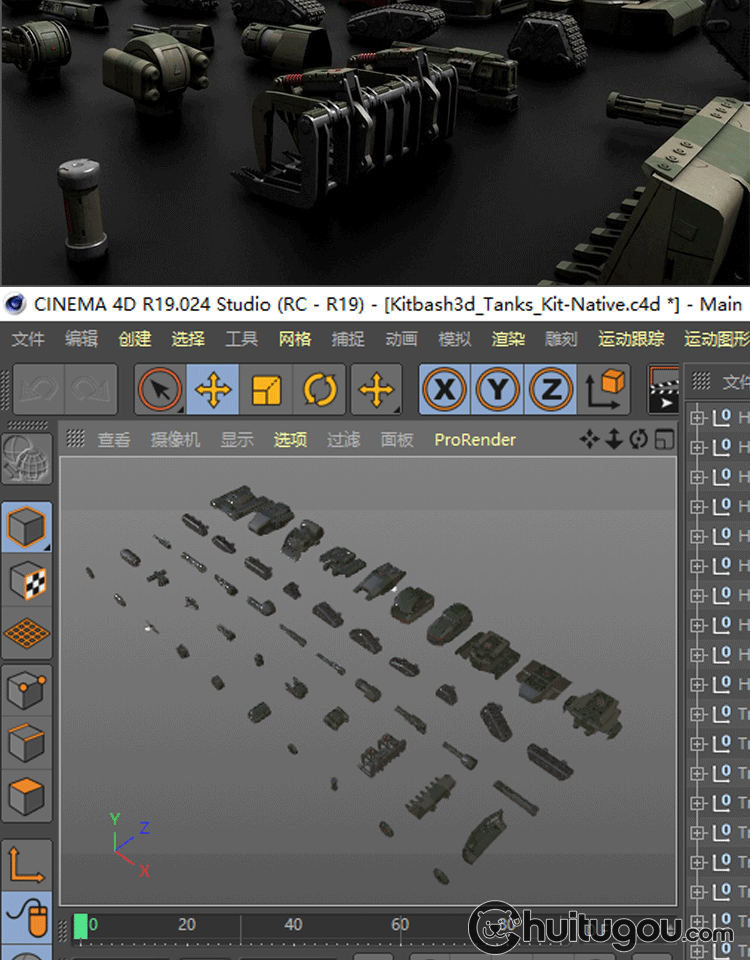Screen dimensions: 750x960
Task: Expand the last H object in tree
Action: (698, 685)
